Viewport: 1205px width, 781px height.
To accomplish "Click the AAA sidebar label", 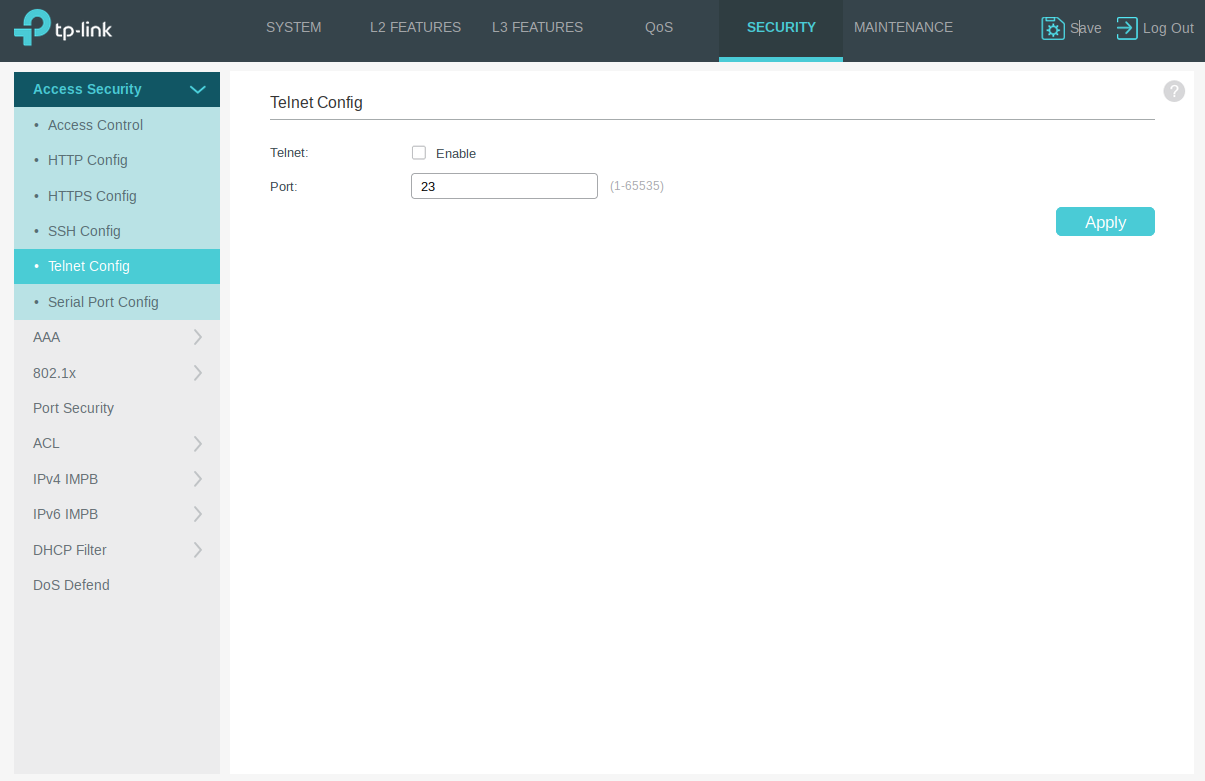I will pyautogui.click(x=47, y=337).
